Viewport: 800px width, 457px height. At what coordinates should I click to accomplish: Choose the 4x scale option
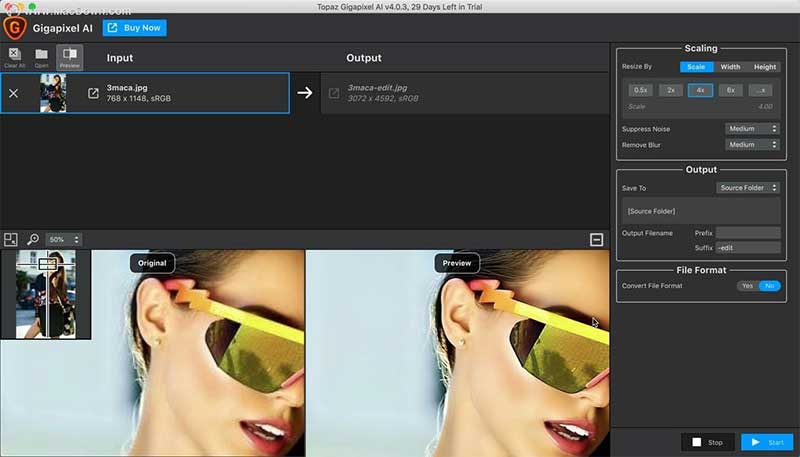pos(701,90)
